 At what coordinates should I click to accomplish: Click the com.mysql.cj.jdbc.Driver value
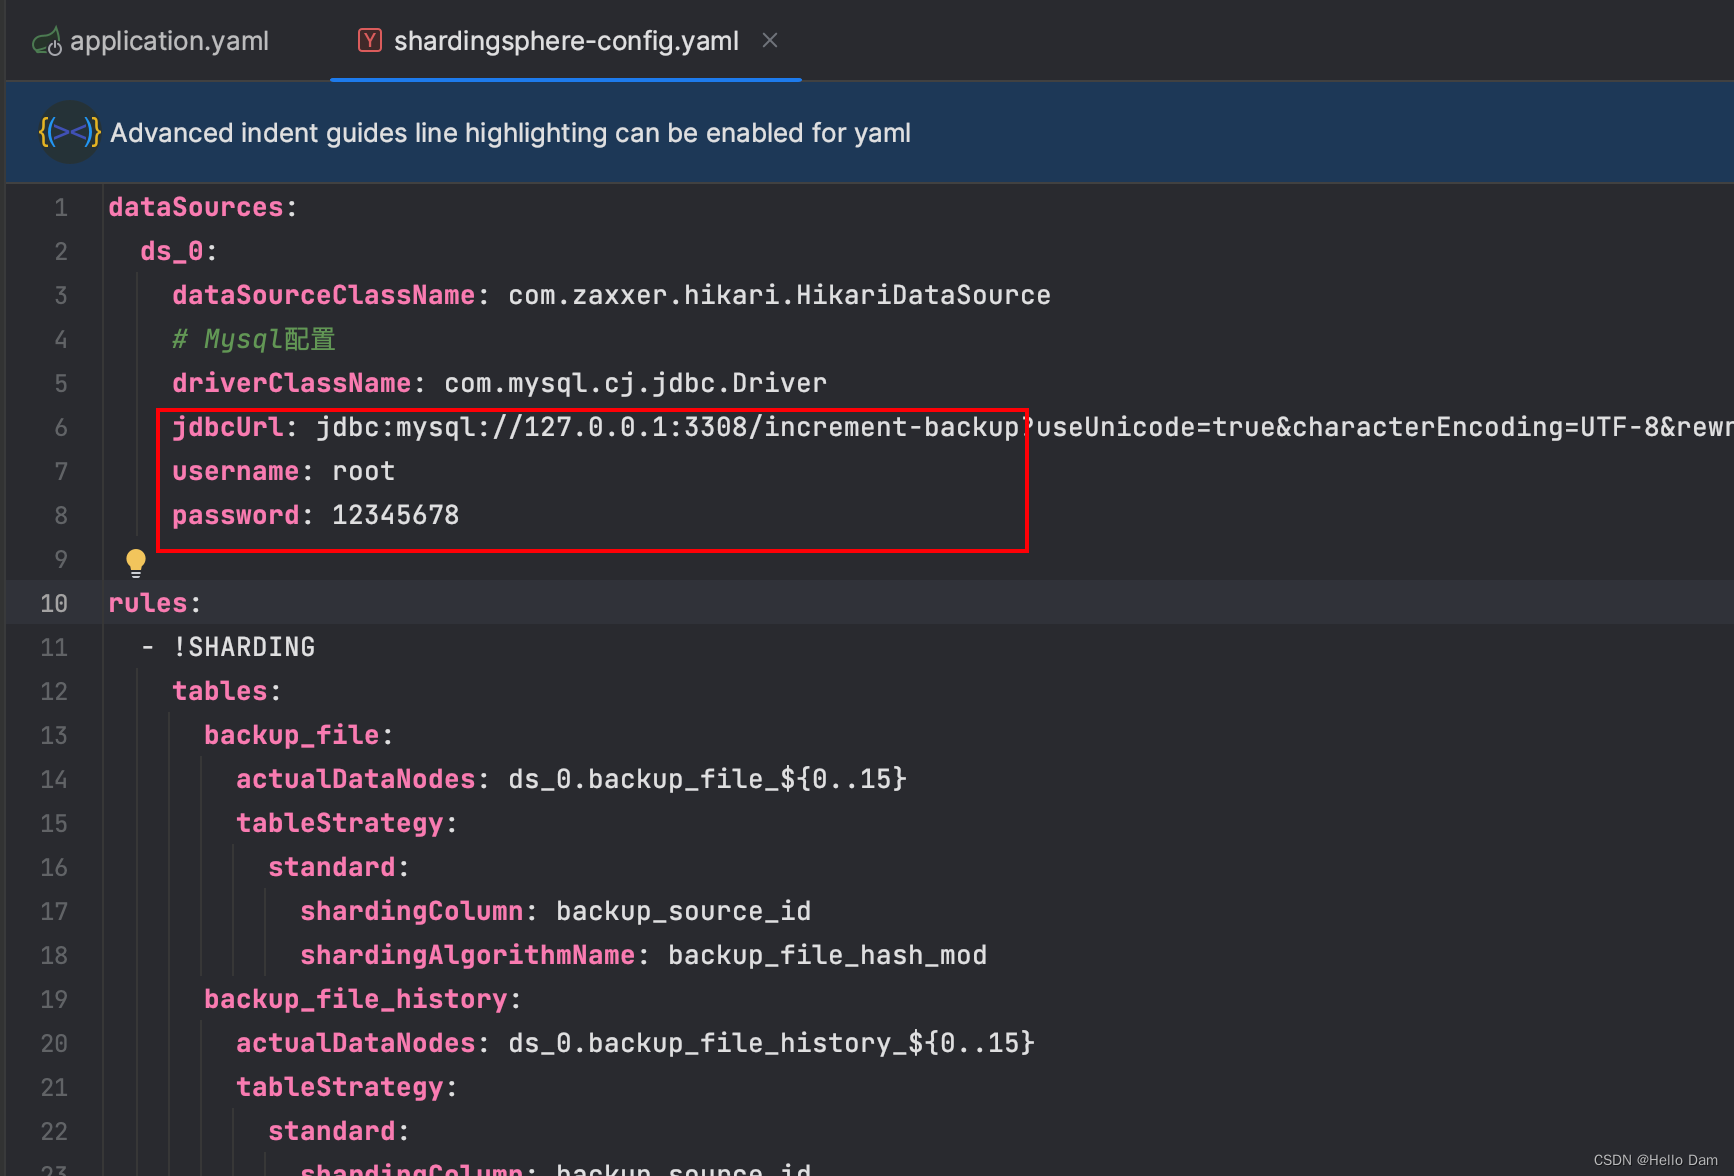tap(635, 383)
